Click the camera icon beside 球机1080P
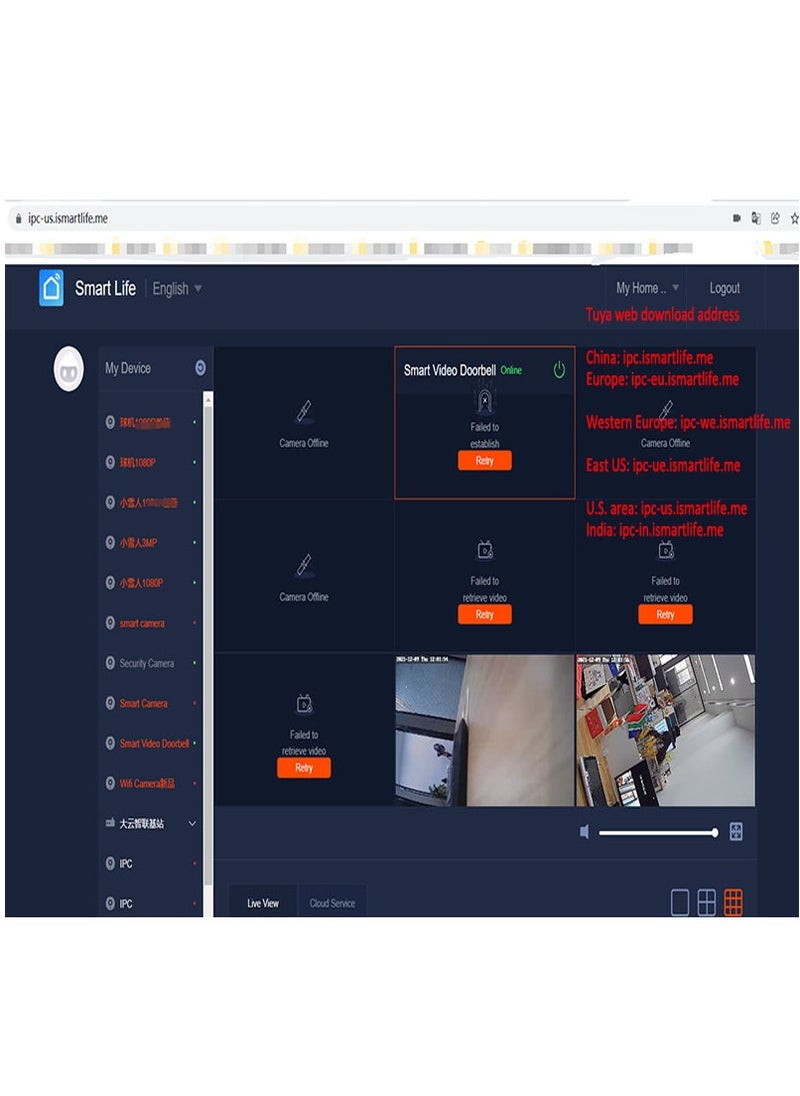This screenshot has height=1096, width=800. point(110,462)
